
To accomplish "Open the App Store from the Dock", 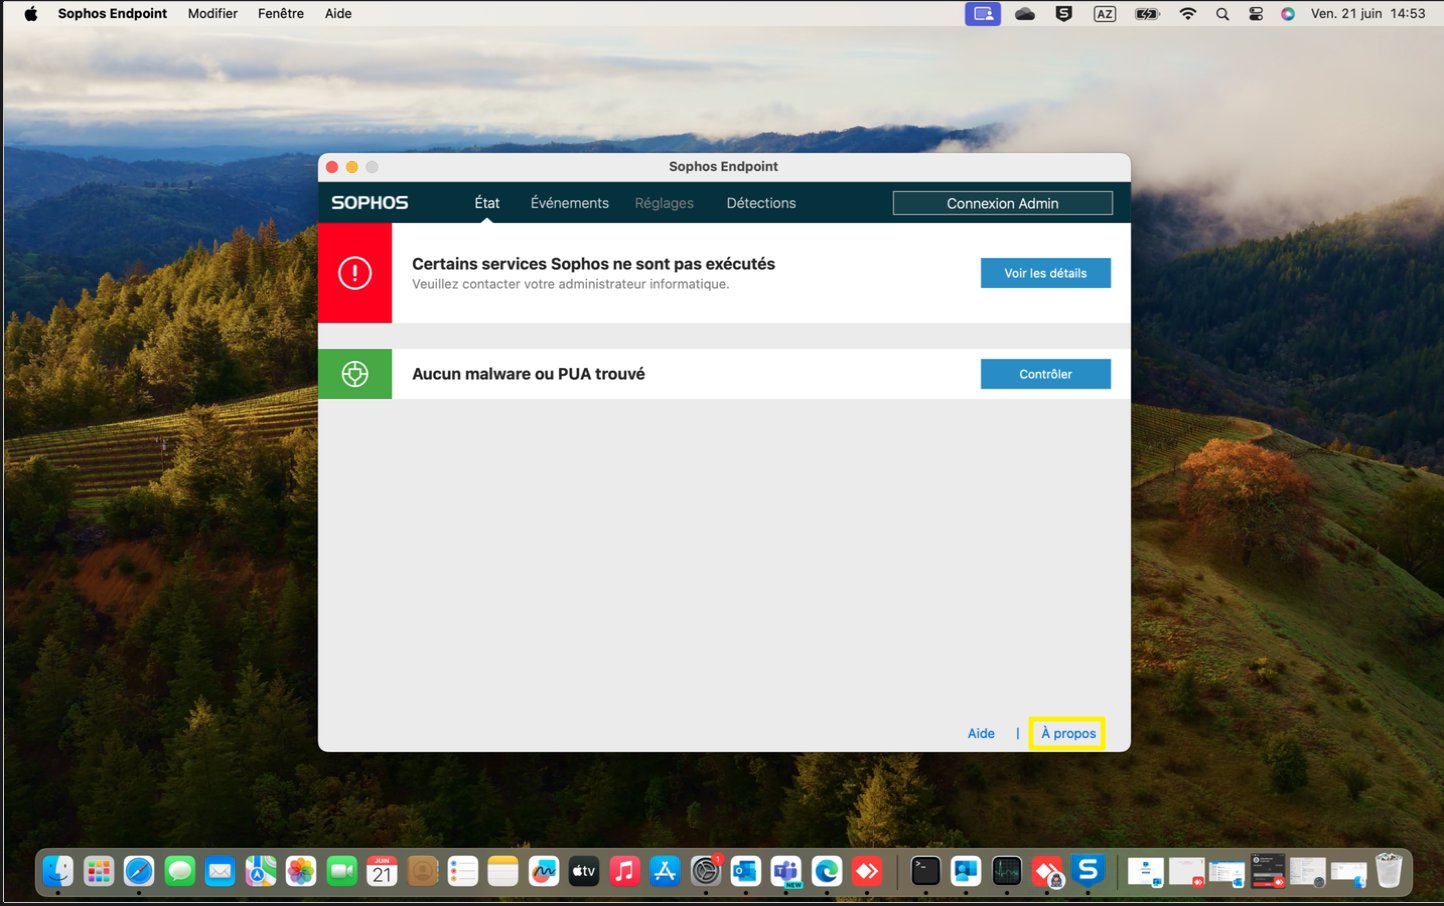I will click(x=665, y=871).
